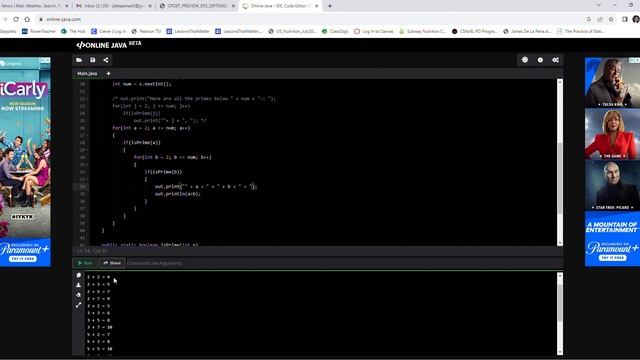This screenshot has width=640, height=360.
Task: Open the folder icon in editor toolbar
Action: pyautogui.click(x=79, y=60)
